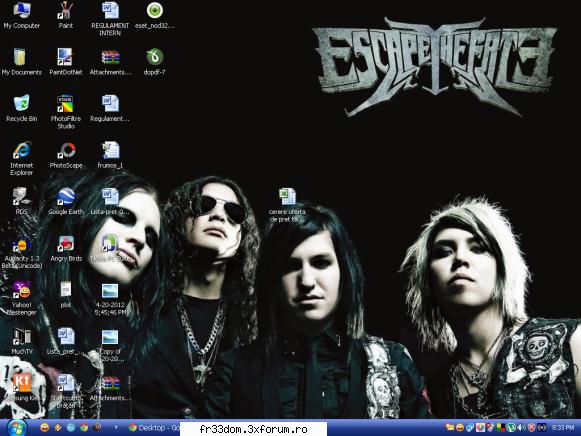
Task: Switch to the Desktop Chrome taskbar window
Action: 153,428
